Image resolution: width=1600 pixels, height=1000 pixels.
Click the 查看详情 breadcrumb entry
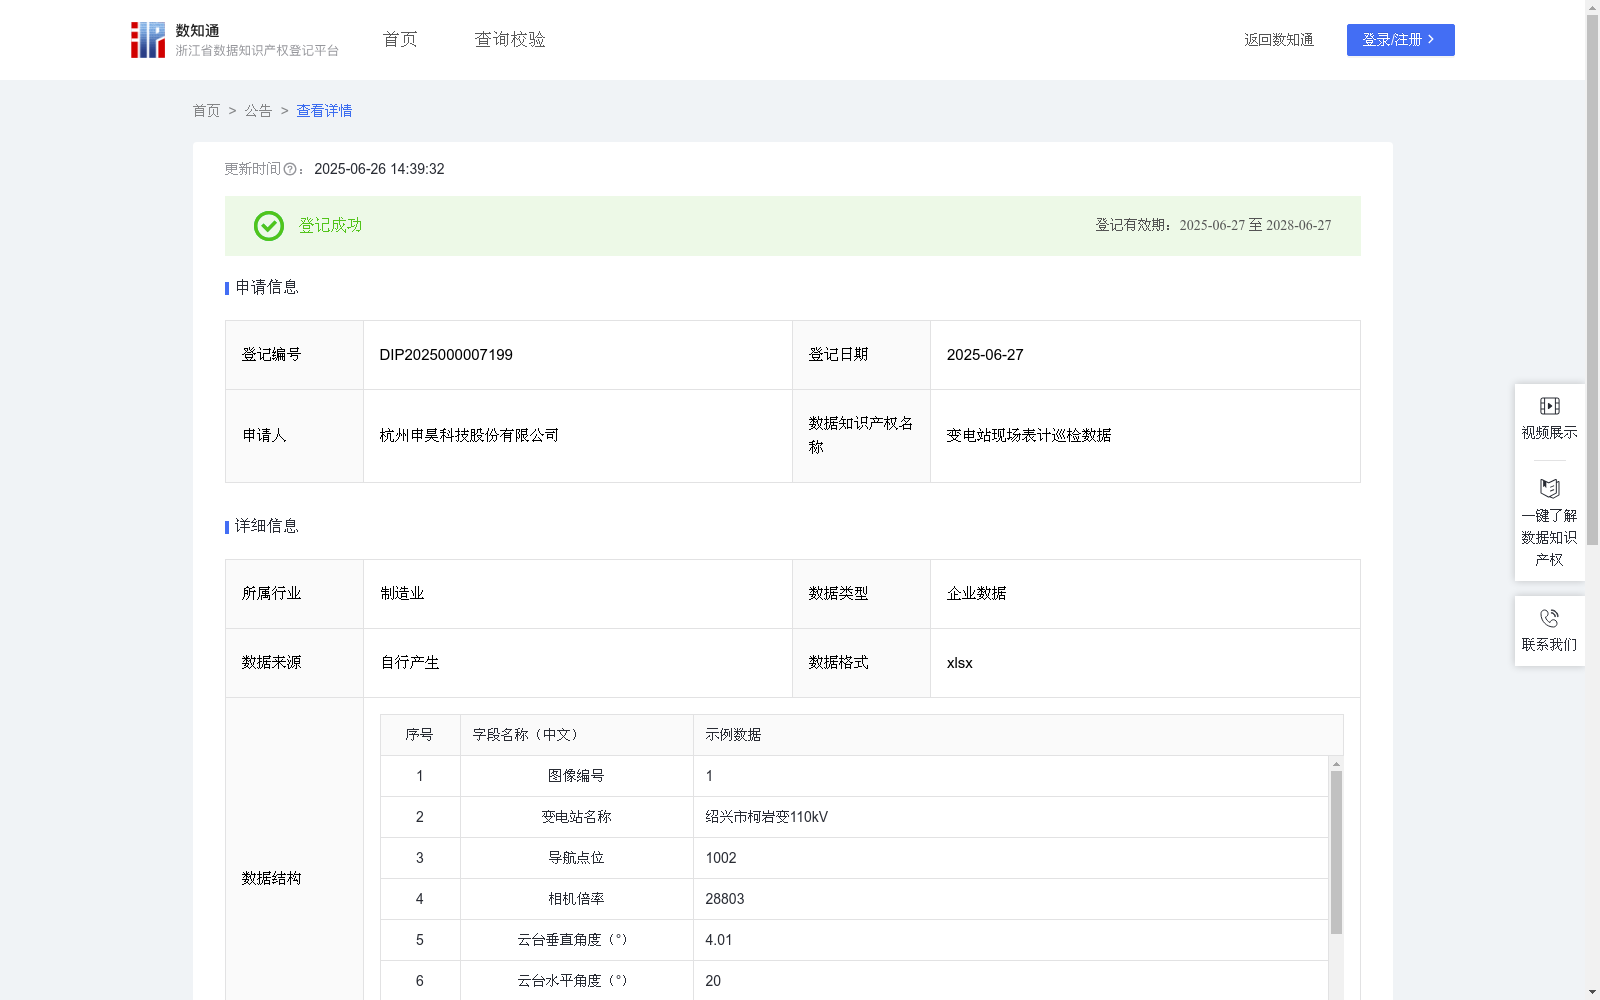click(323, 110)
